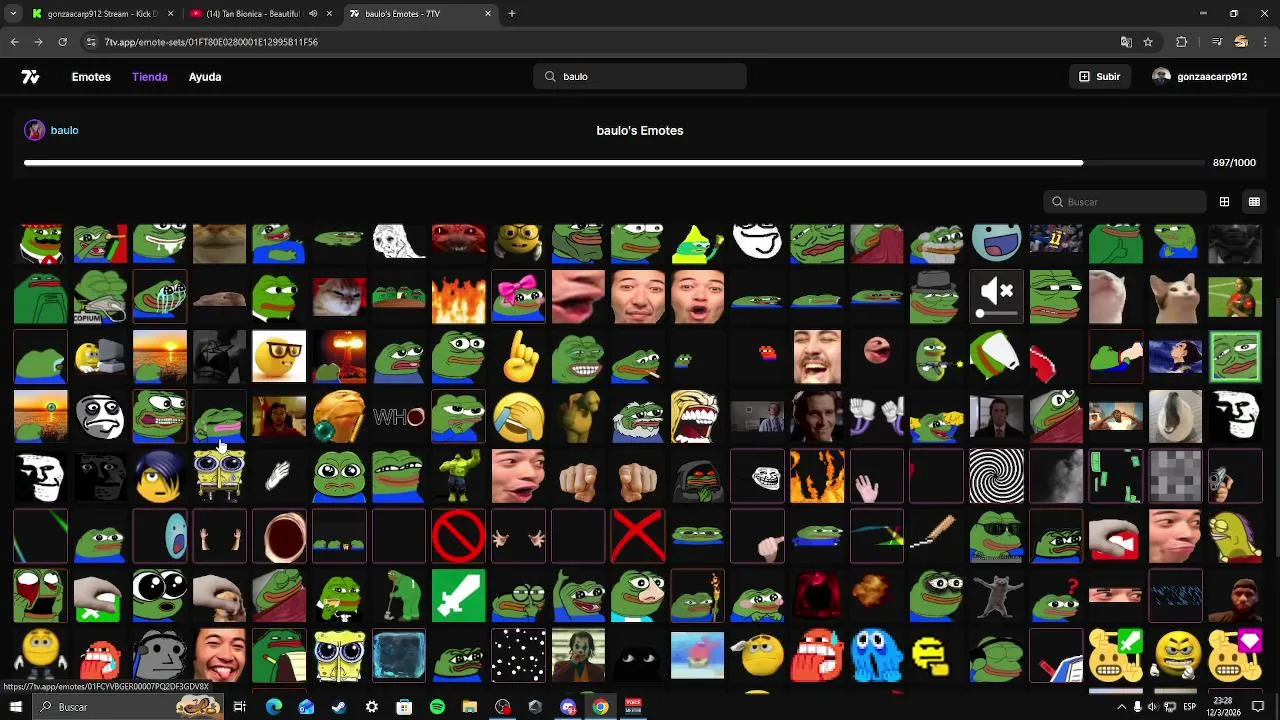1280x720 pixels.
Task: Open the gonzaacarp912 account menu
Action: 1199,77
